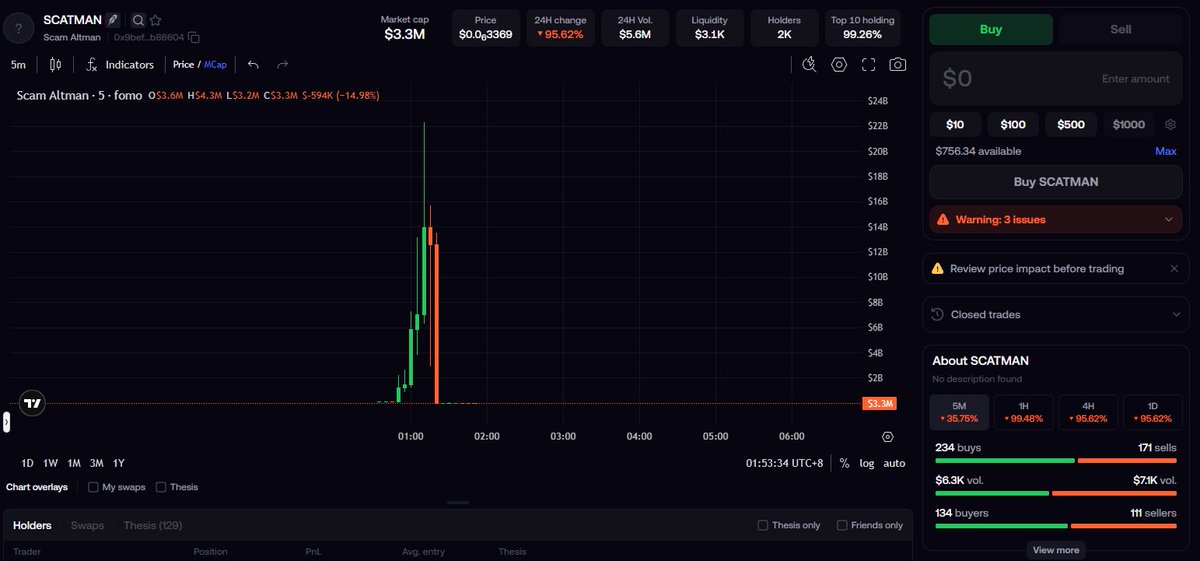Copy the contract address 0x9bef…b86604
This screenshot has width=1200, height=561.
tap(194, 38)
